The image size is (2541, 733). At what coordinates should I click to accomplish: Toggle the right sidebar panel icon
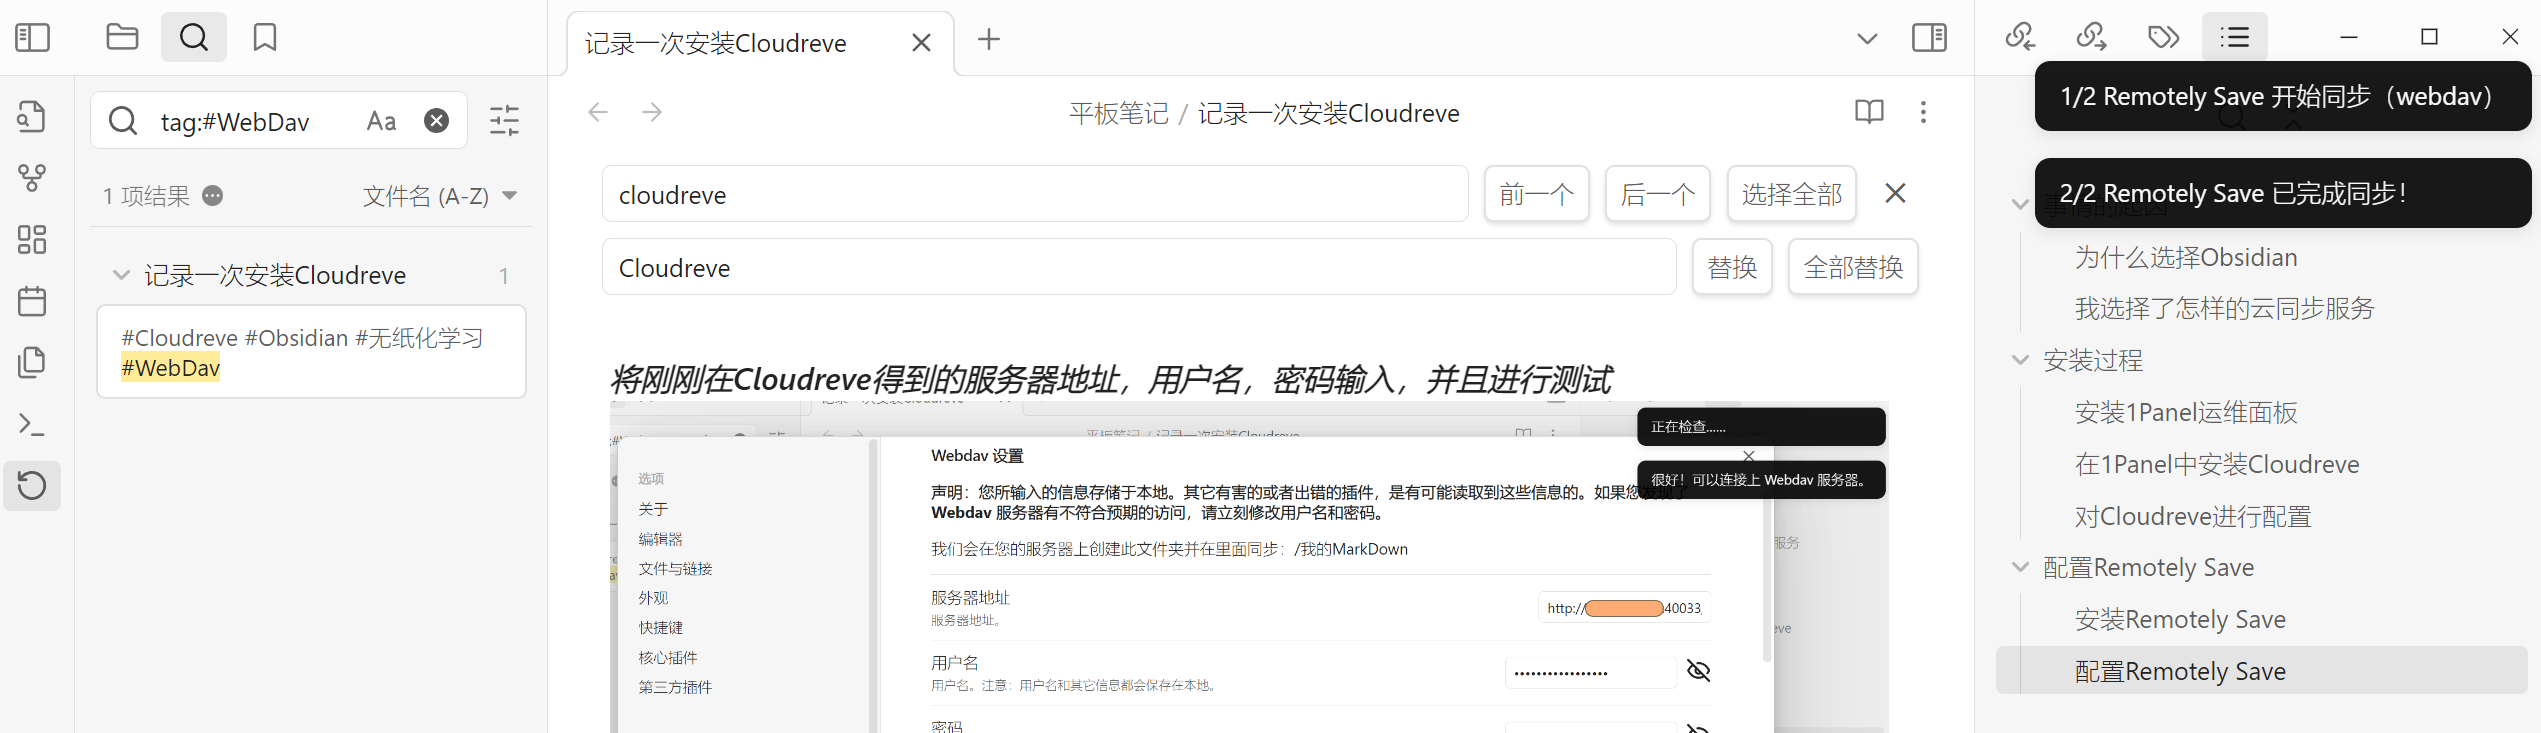[1929, 38]
